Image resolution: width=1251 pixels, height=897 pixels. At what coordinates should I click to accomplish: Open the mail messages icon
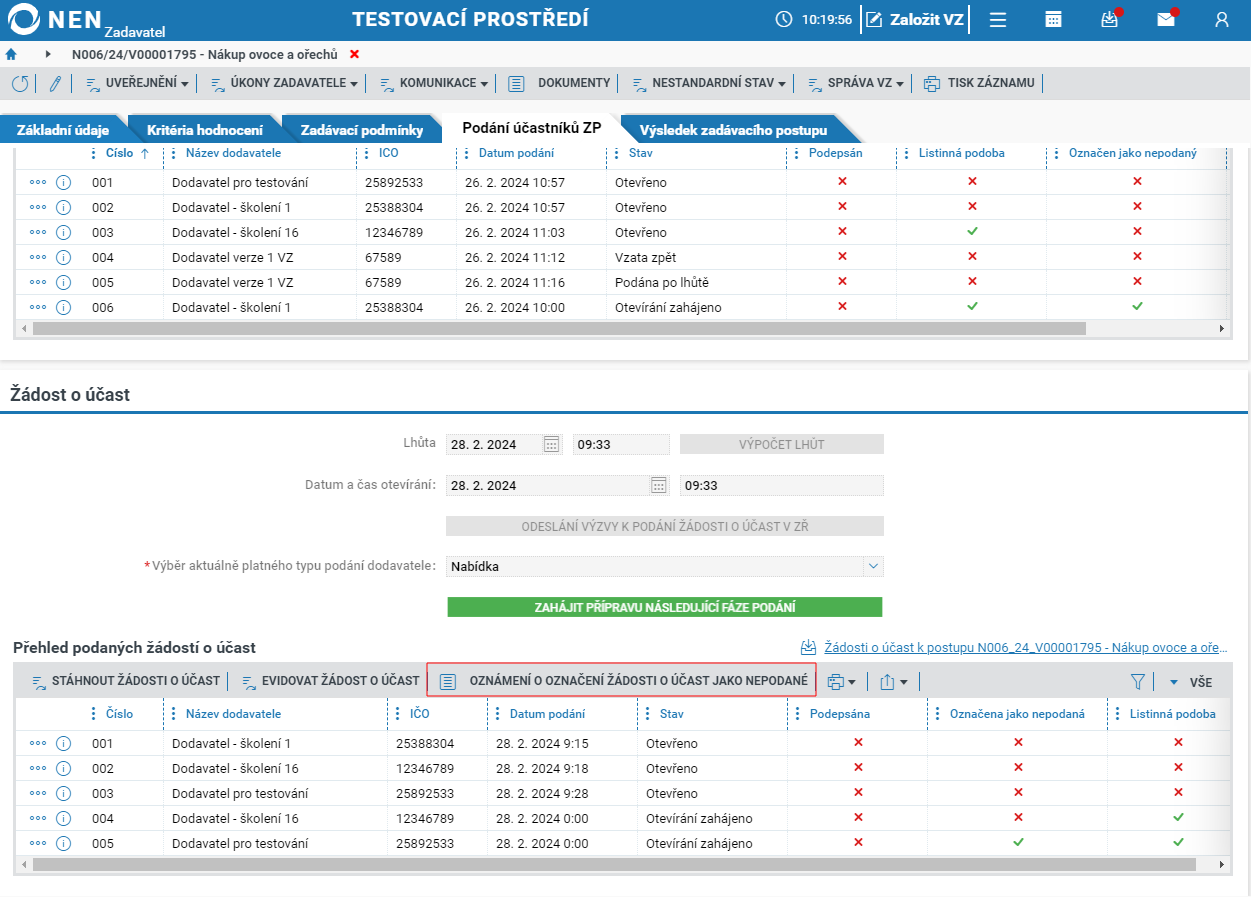(1166, 19)
